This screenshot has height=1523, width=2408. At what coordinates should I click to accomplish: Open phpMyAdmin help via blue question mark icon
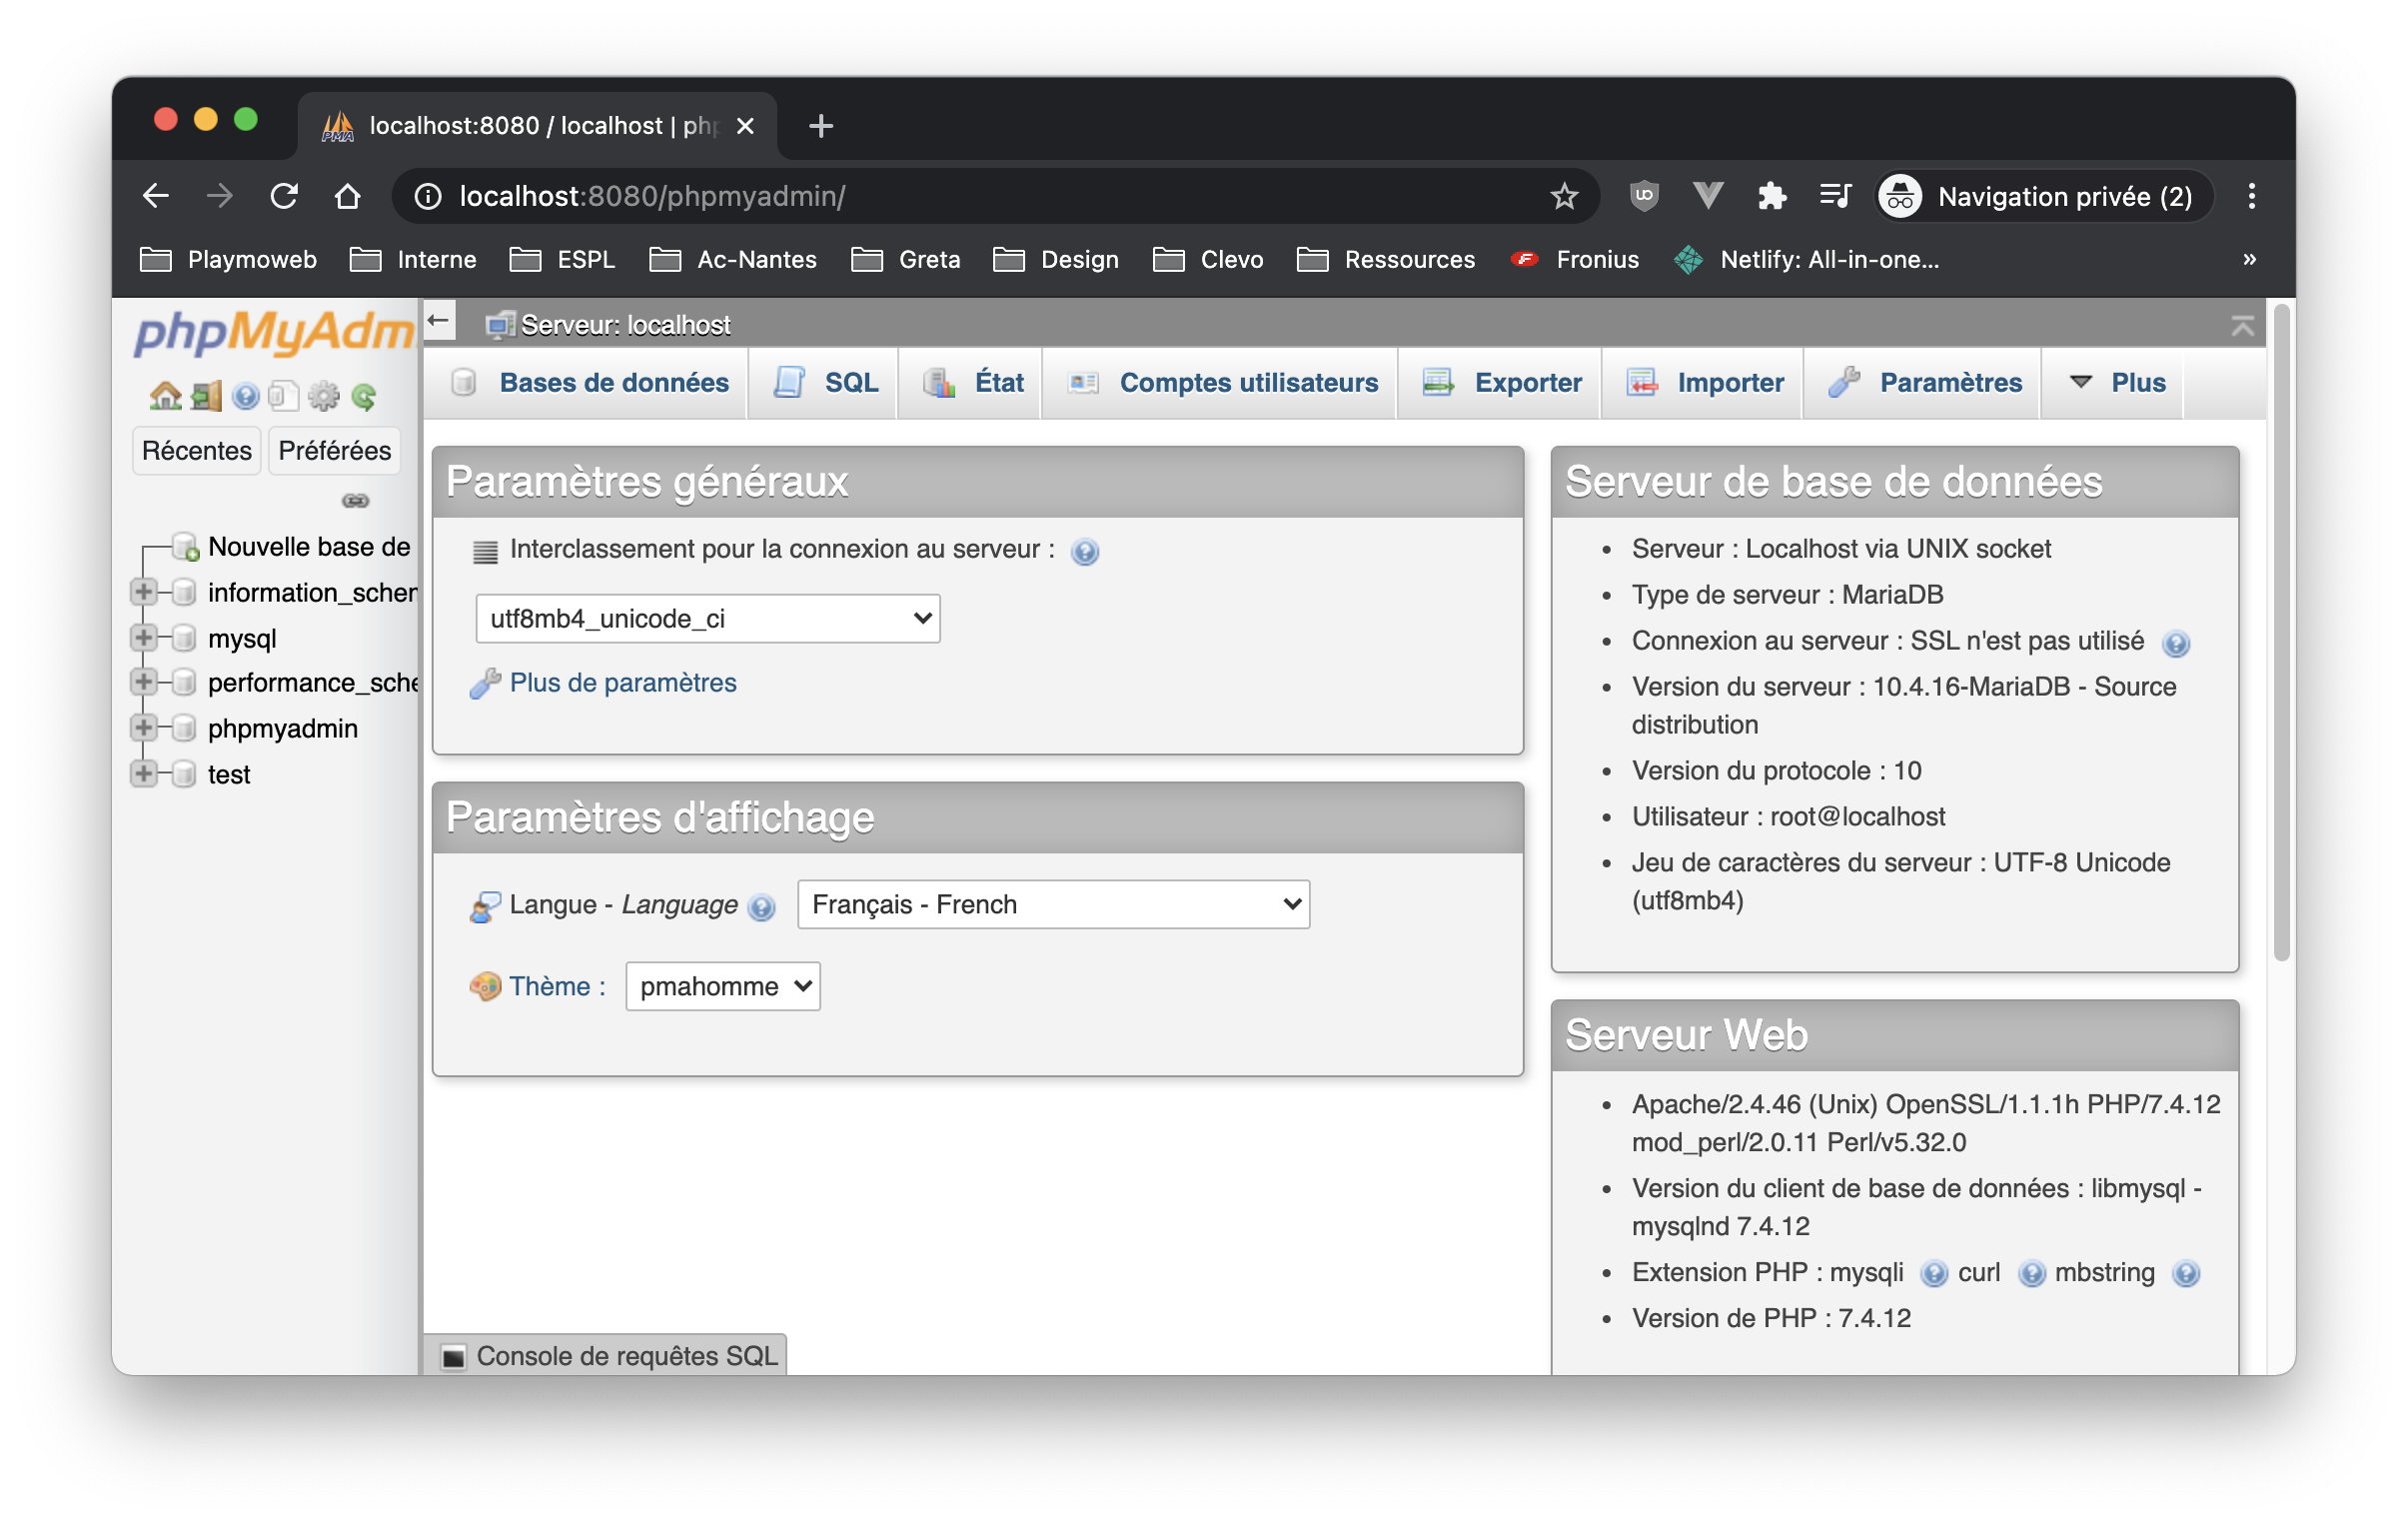pyautogui.click(x=245, y=396)
